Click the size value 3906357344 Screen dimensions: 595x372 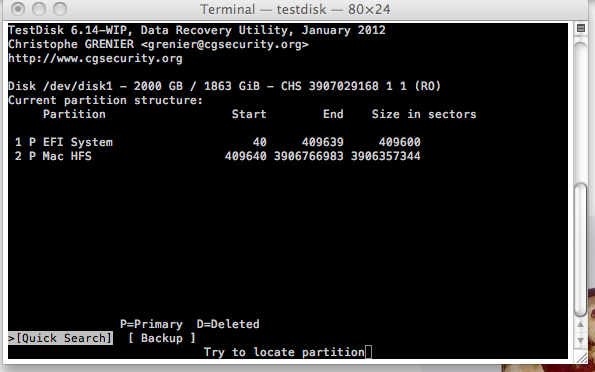386,156
